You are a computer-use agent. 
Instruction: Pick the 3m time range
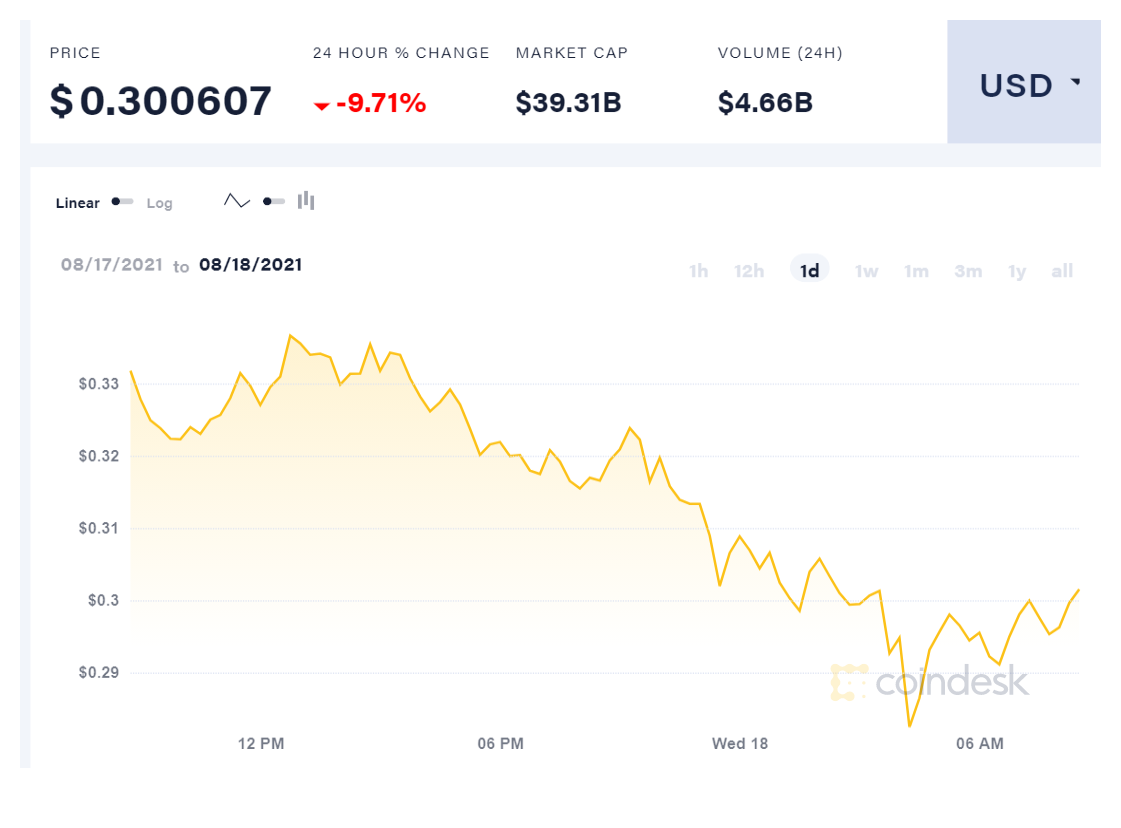coord(967,271)
